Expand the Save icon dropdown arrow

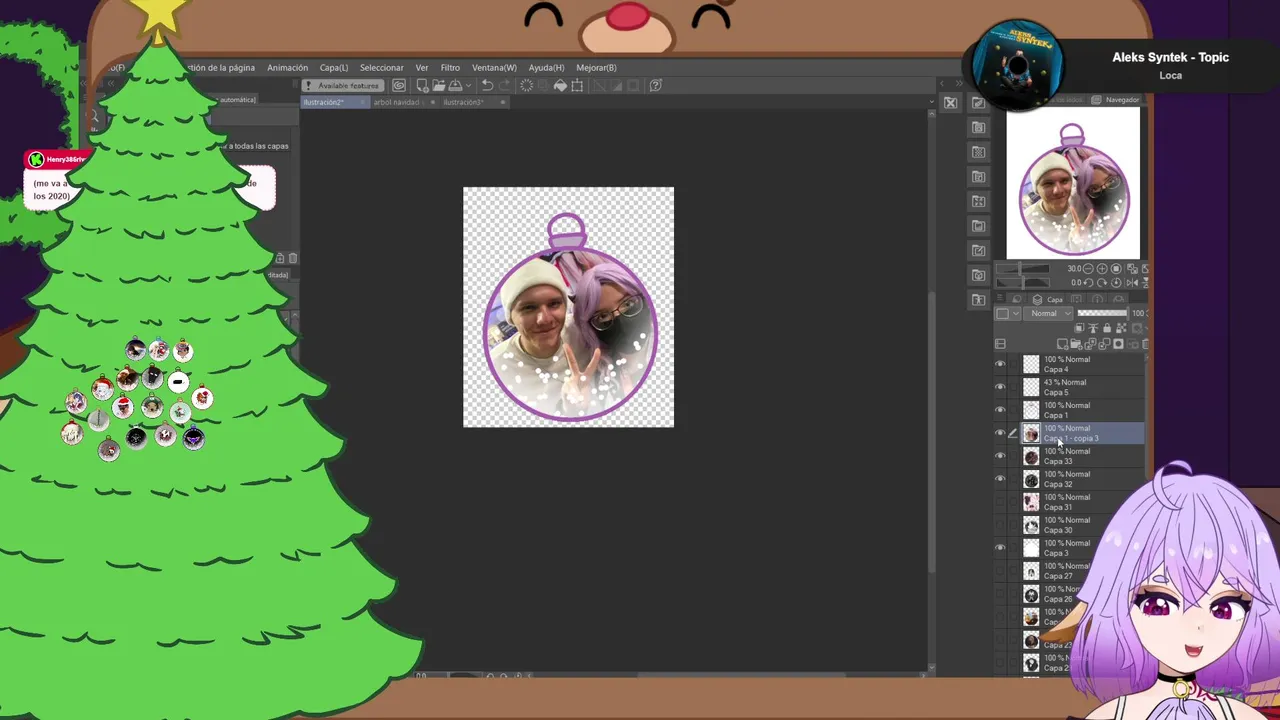point(468,86)
